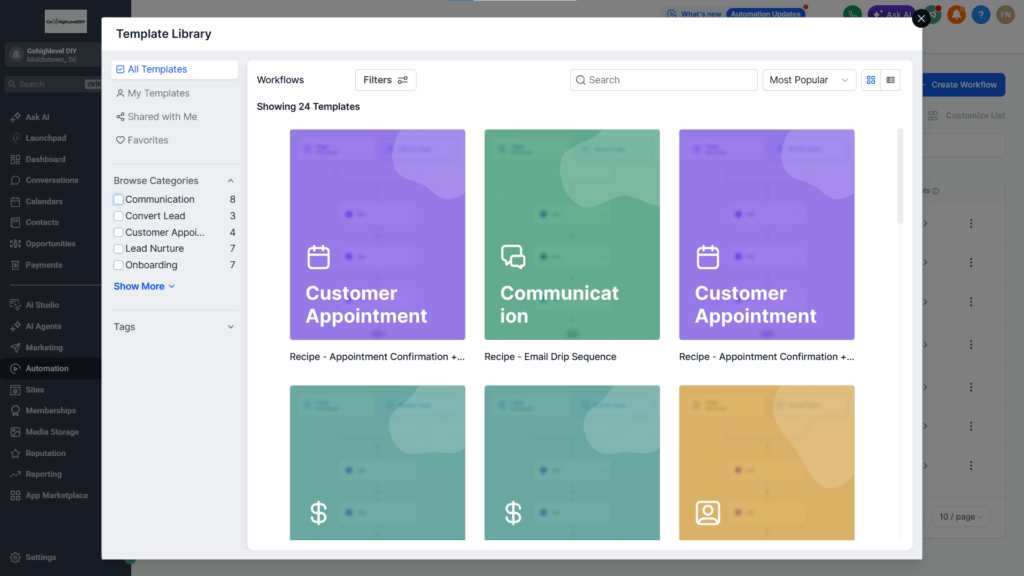Open Reporting in the sidebar
The height and width of the screenshot is (576, 1024).
pyautogui.click(x=43, y=474)
